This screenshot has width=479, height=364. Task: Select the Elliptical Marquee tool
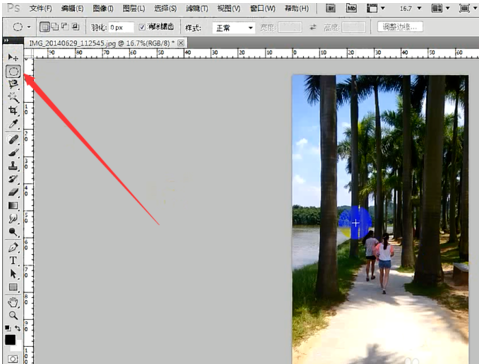click(x=13, y=71)
